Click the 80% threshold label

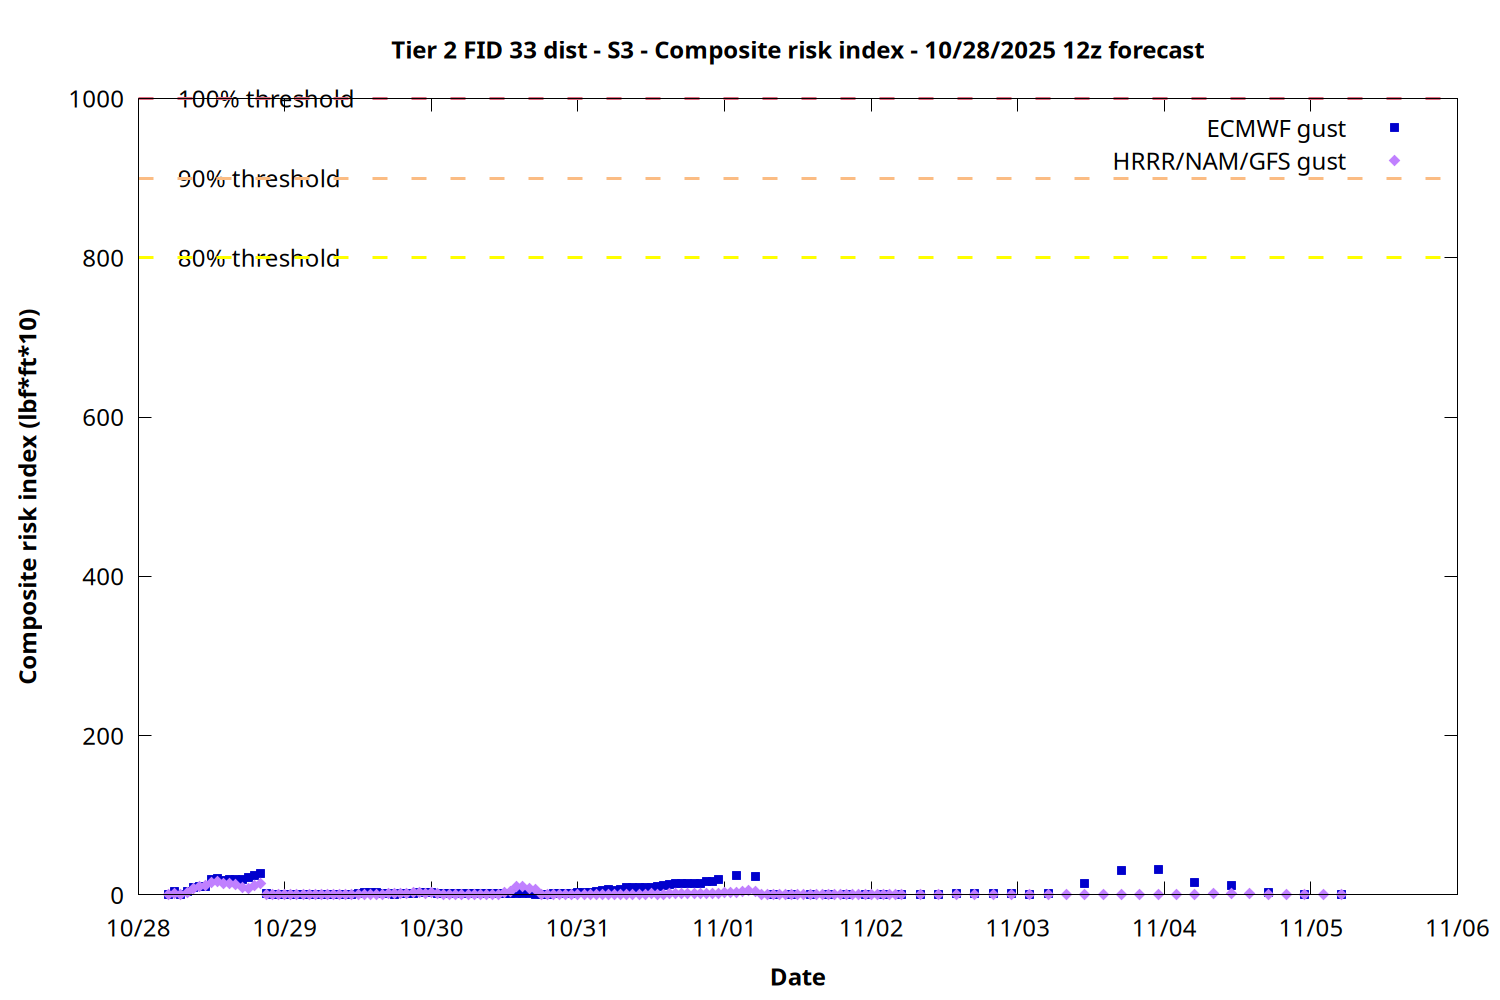258,258
